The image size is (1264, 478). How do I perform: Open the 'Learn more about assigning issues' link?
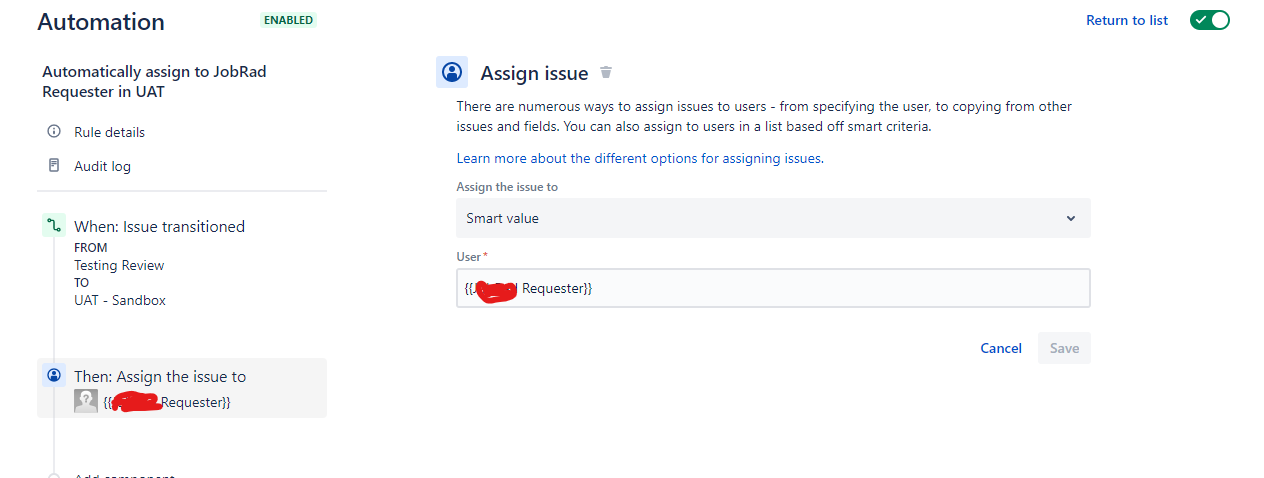[x=640, y=158]
